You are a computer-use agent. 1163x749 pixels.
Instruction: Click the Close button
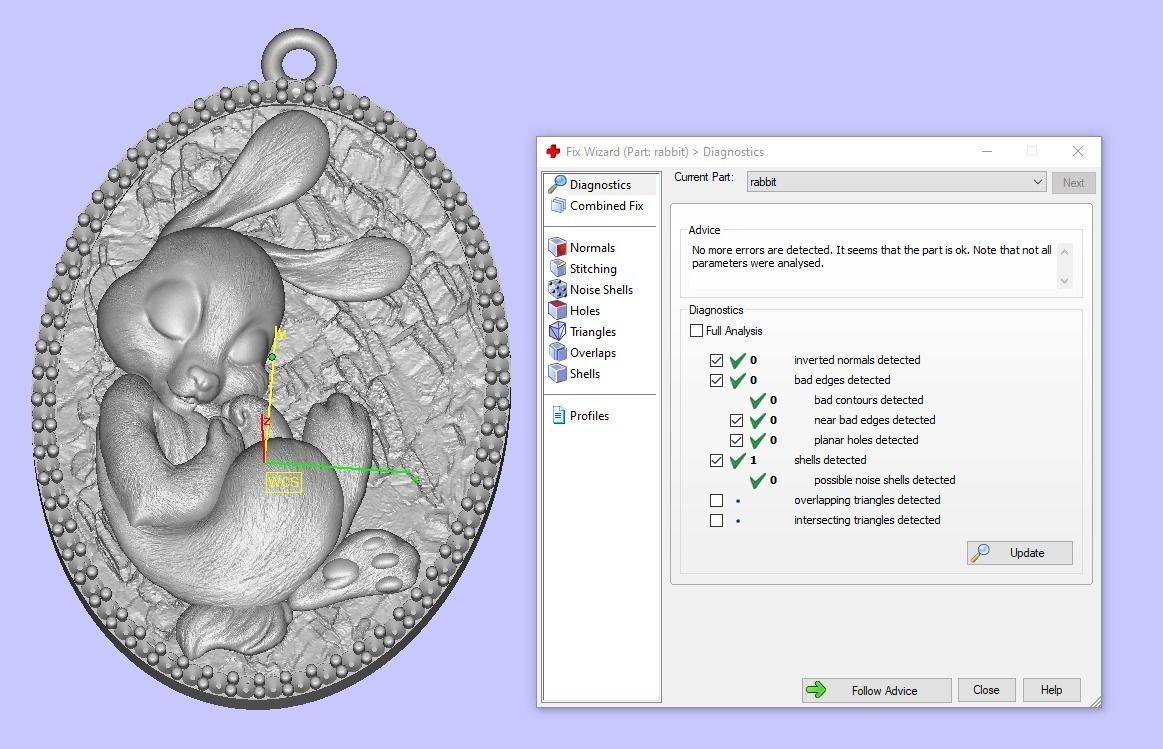coord(986,690)
